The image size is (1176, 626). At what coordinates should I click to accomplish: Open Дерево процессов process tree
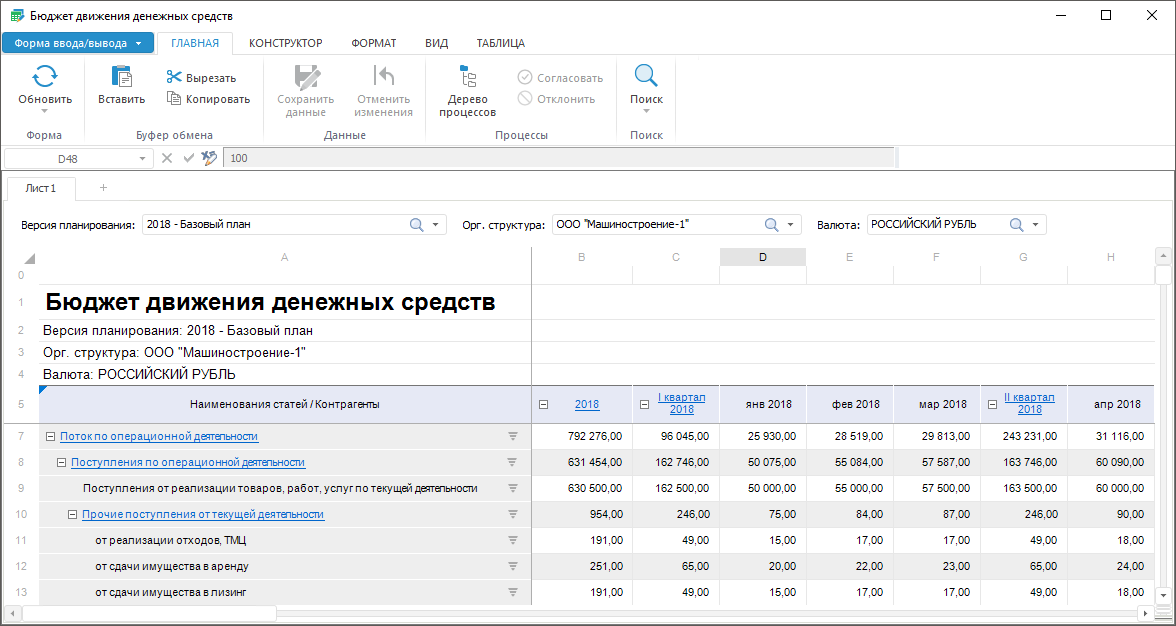tap(467, 89)
